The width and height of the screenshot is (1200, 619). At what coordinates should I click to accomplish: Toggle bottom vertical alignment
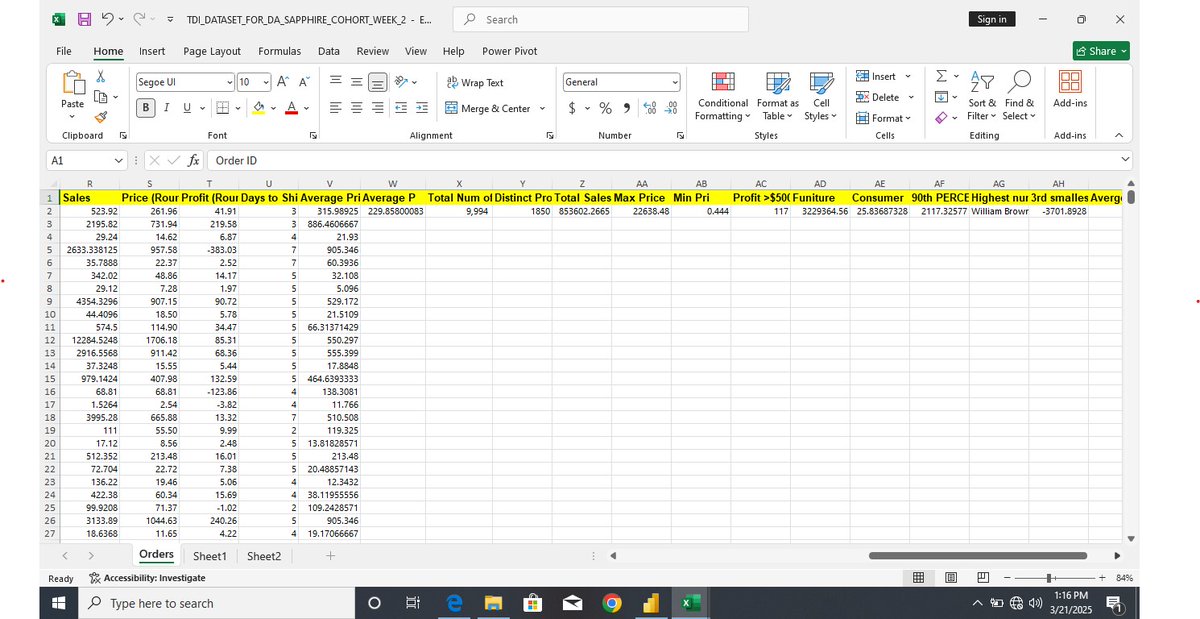pyautogui.click(x=376, y=83)
